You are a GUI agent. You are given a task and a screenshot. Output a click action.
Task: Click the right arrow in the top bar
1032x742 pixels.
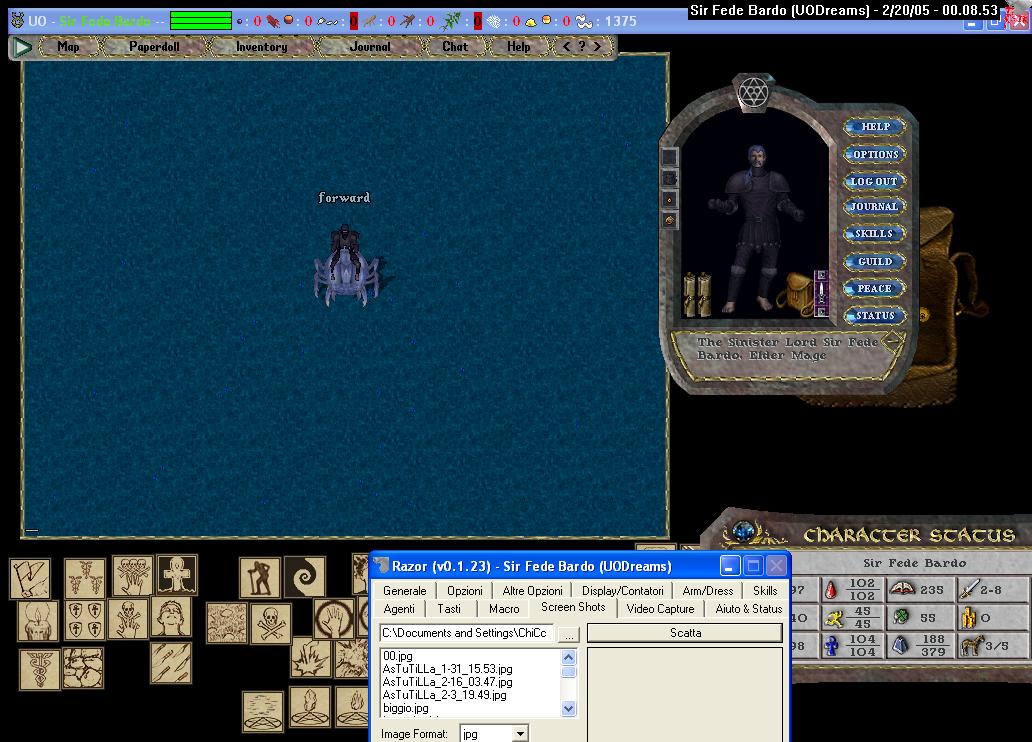[x=598, y=47]
